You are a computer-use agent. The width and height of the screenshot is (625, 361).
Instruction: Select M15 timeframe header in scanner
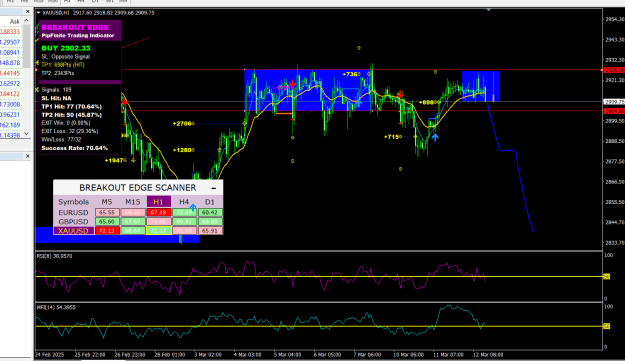(133, 202)
